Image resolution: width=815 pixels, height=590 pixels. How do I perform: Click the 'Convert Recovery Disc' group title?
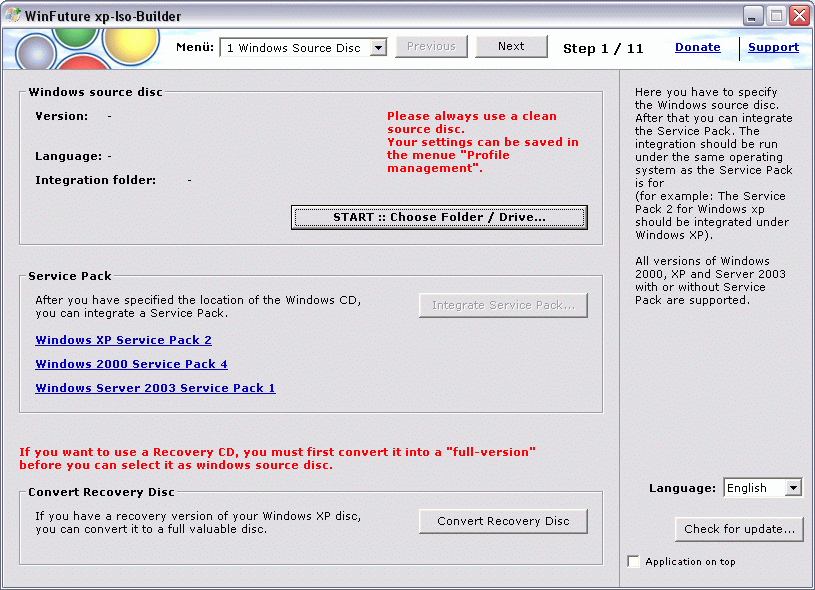point(101,492)
